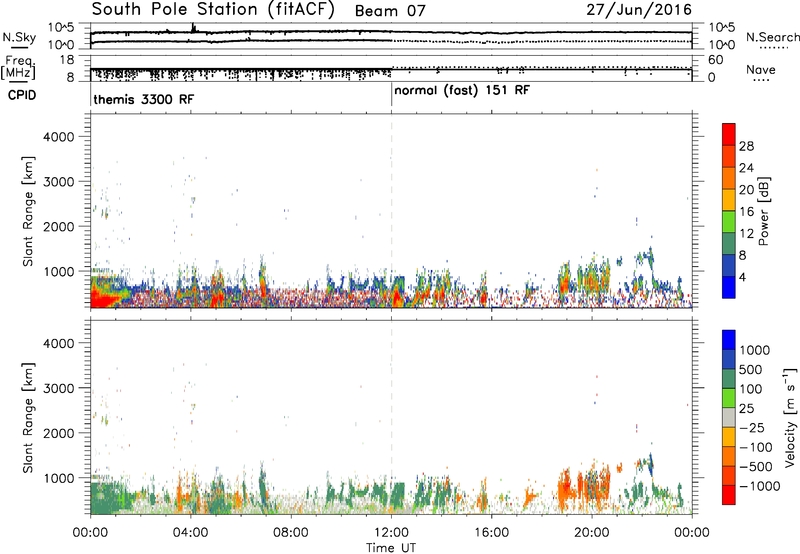This screenshot has height=554, width=800.
Task: Click the '04:00' time axis tick label
Action: coord(190,533)
